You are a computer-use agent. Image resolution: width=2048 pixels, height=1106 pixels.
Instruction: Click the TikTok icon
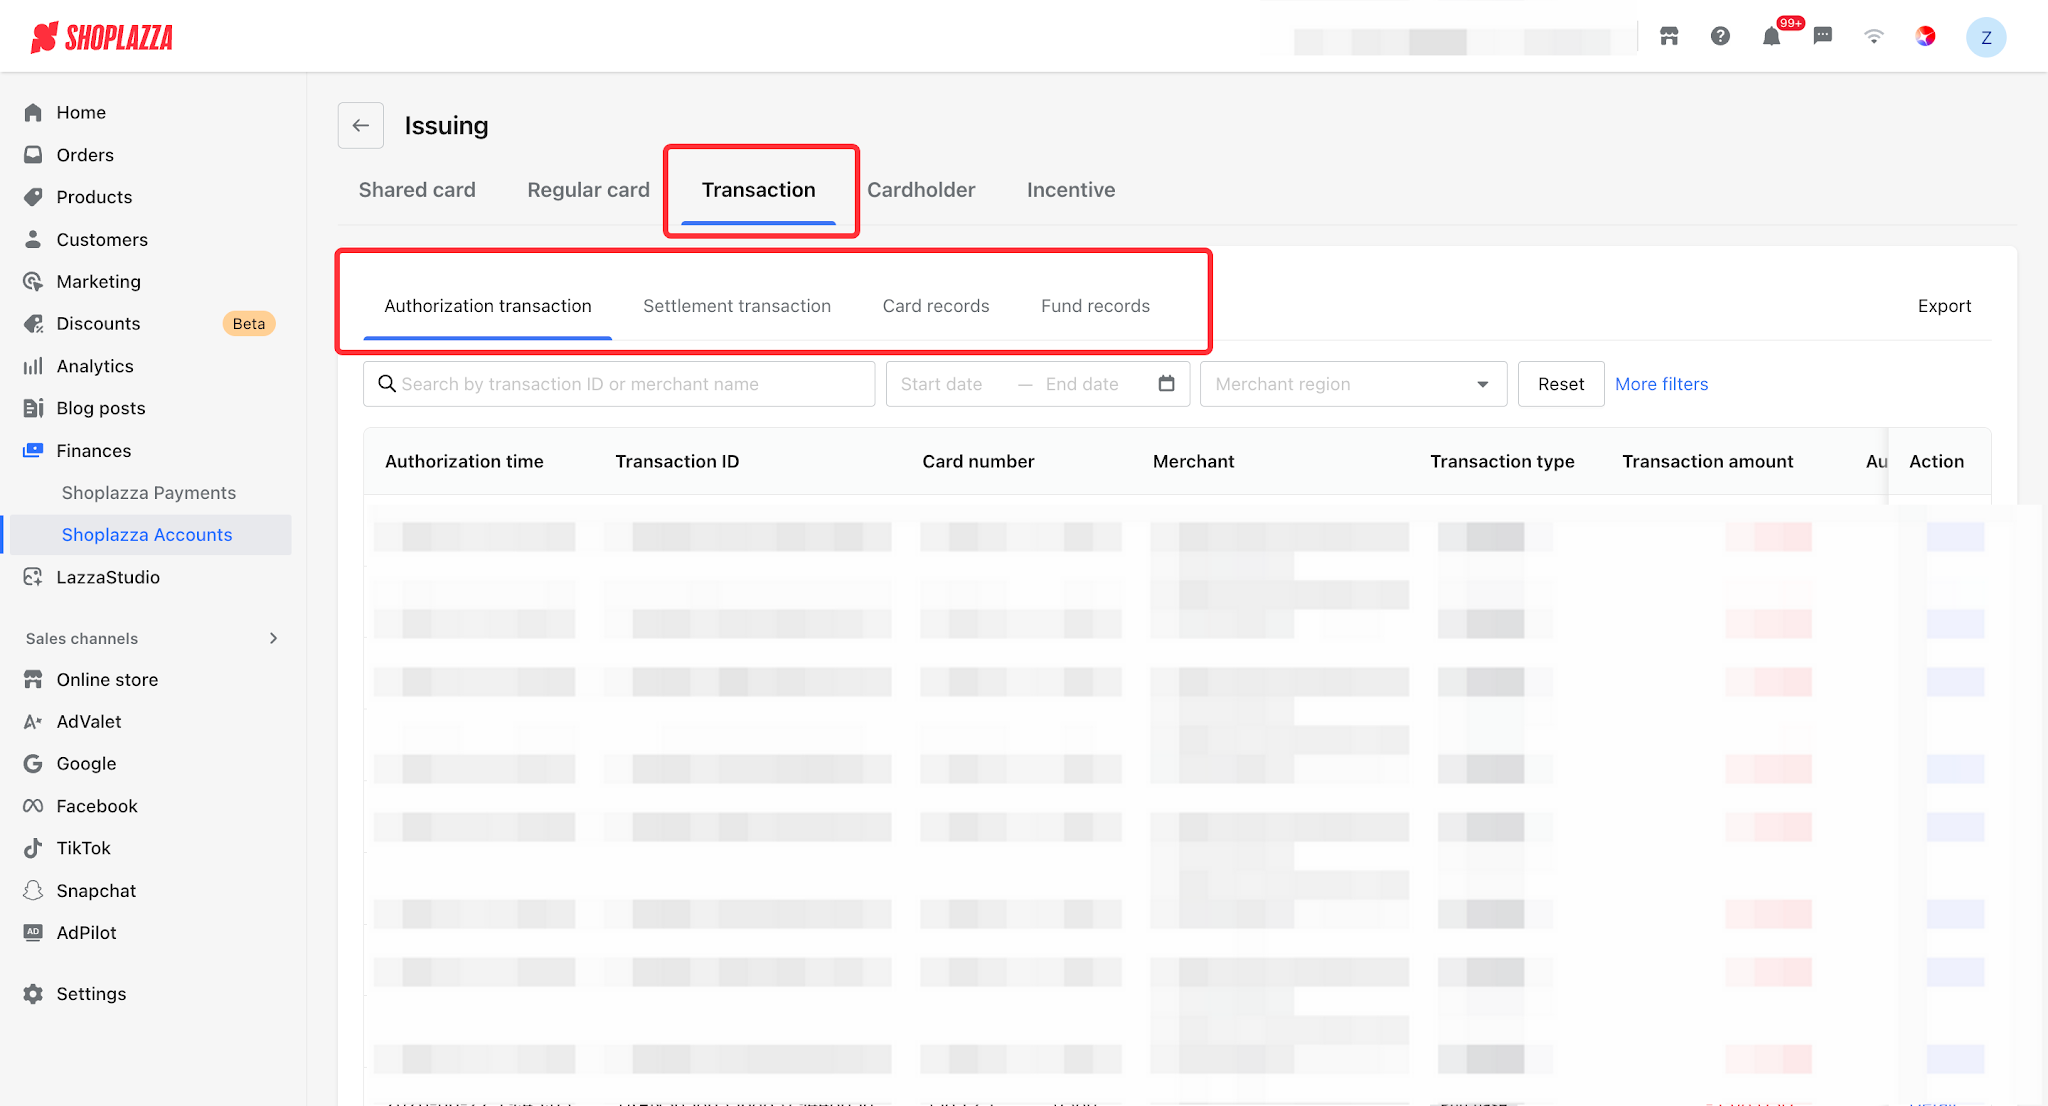pos(33,848)
